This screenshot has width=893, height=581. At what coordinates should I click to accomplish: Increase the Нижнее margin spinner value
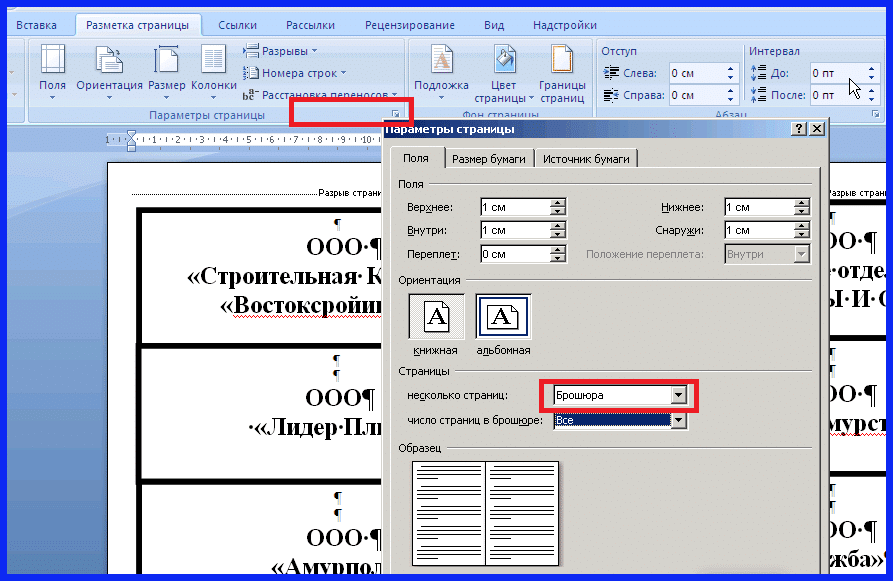(x=801, y=203)
